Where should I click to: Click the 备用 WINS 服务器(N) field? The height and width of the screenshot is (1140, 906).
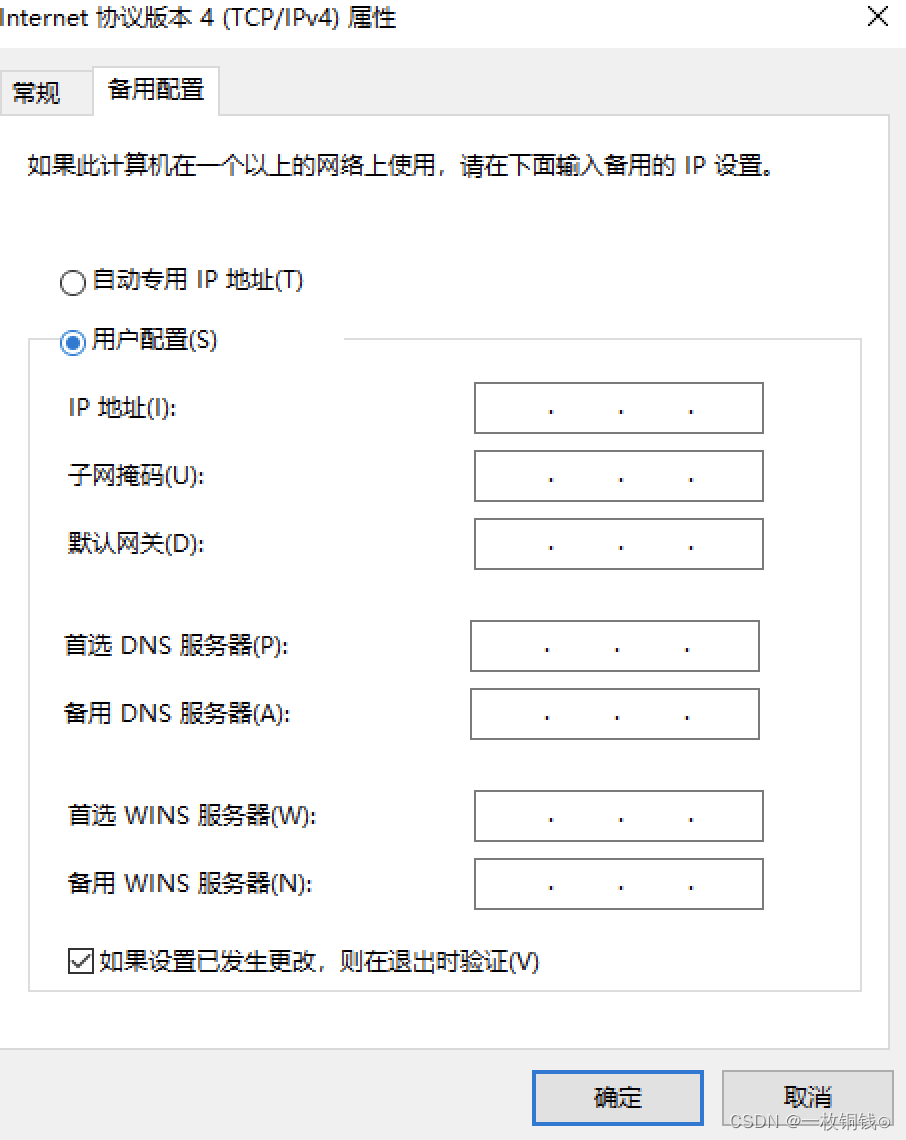click(618, 884)
